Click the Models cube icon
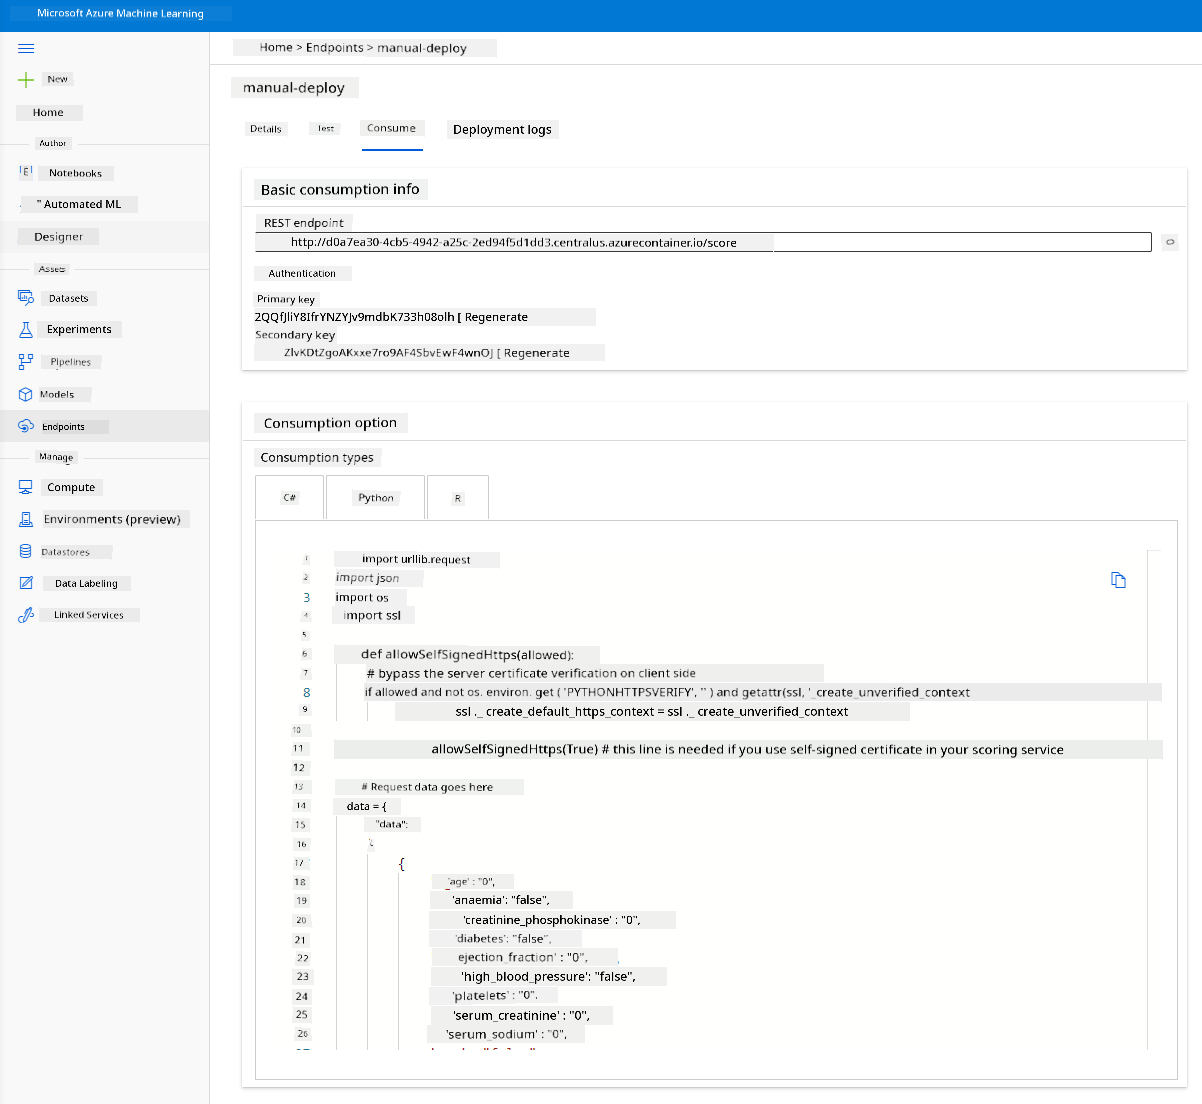Screen dimensions: 1202x1104 (26, 394)
